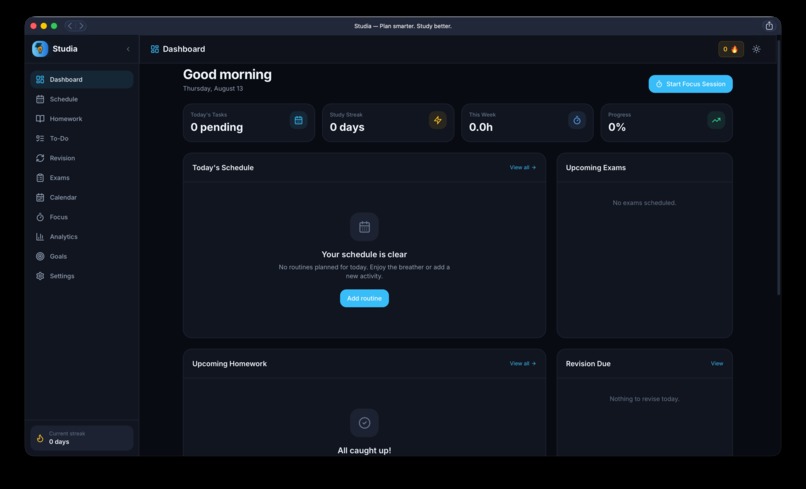Click the window back navigation arrow
806x489 pixels.
click(x=70, y=26)
